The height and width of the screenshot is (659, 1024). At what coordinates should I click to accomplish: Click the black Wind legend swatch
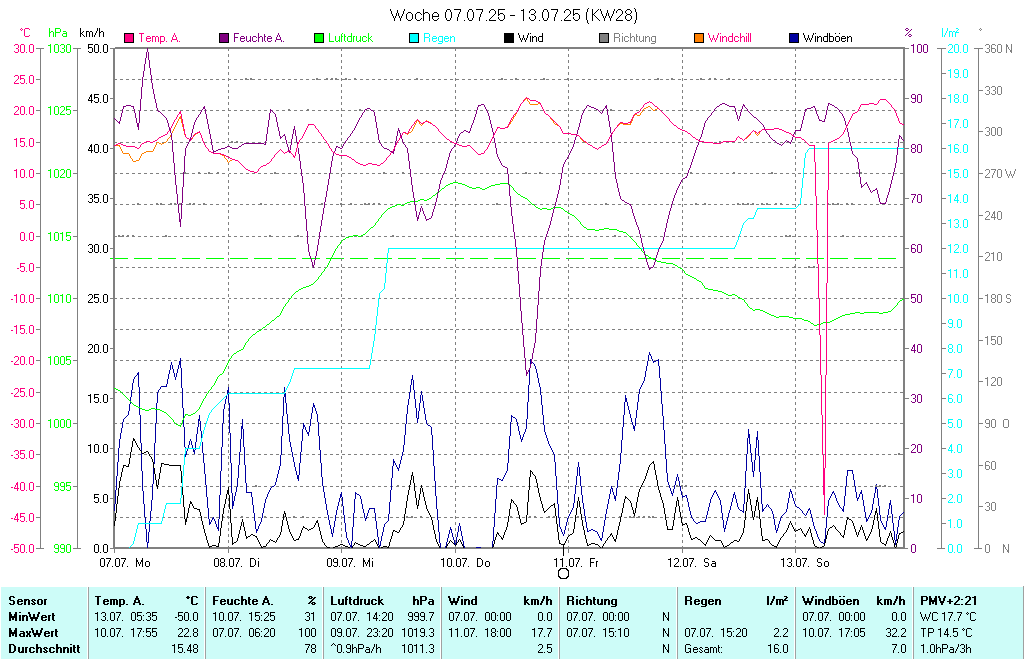point(509,38)
